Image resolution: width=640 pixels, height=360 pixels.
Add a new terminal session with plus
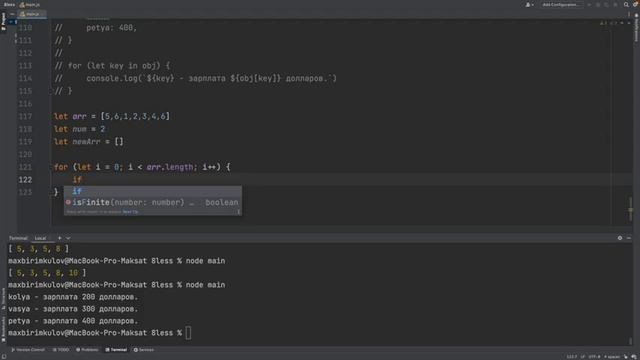[x=60, y=238]
